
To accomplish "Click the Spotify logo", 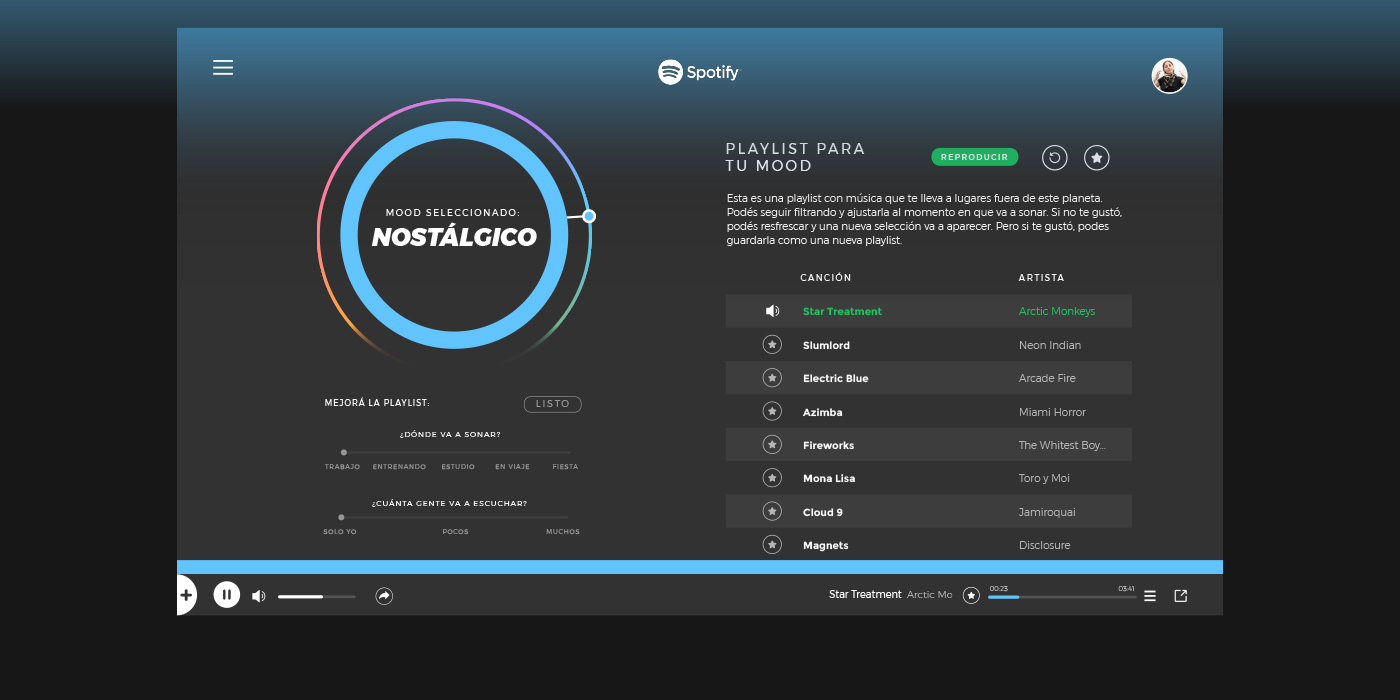I will click(x=698, y=72).
